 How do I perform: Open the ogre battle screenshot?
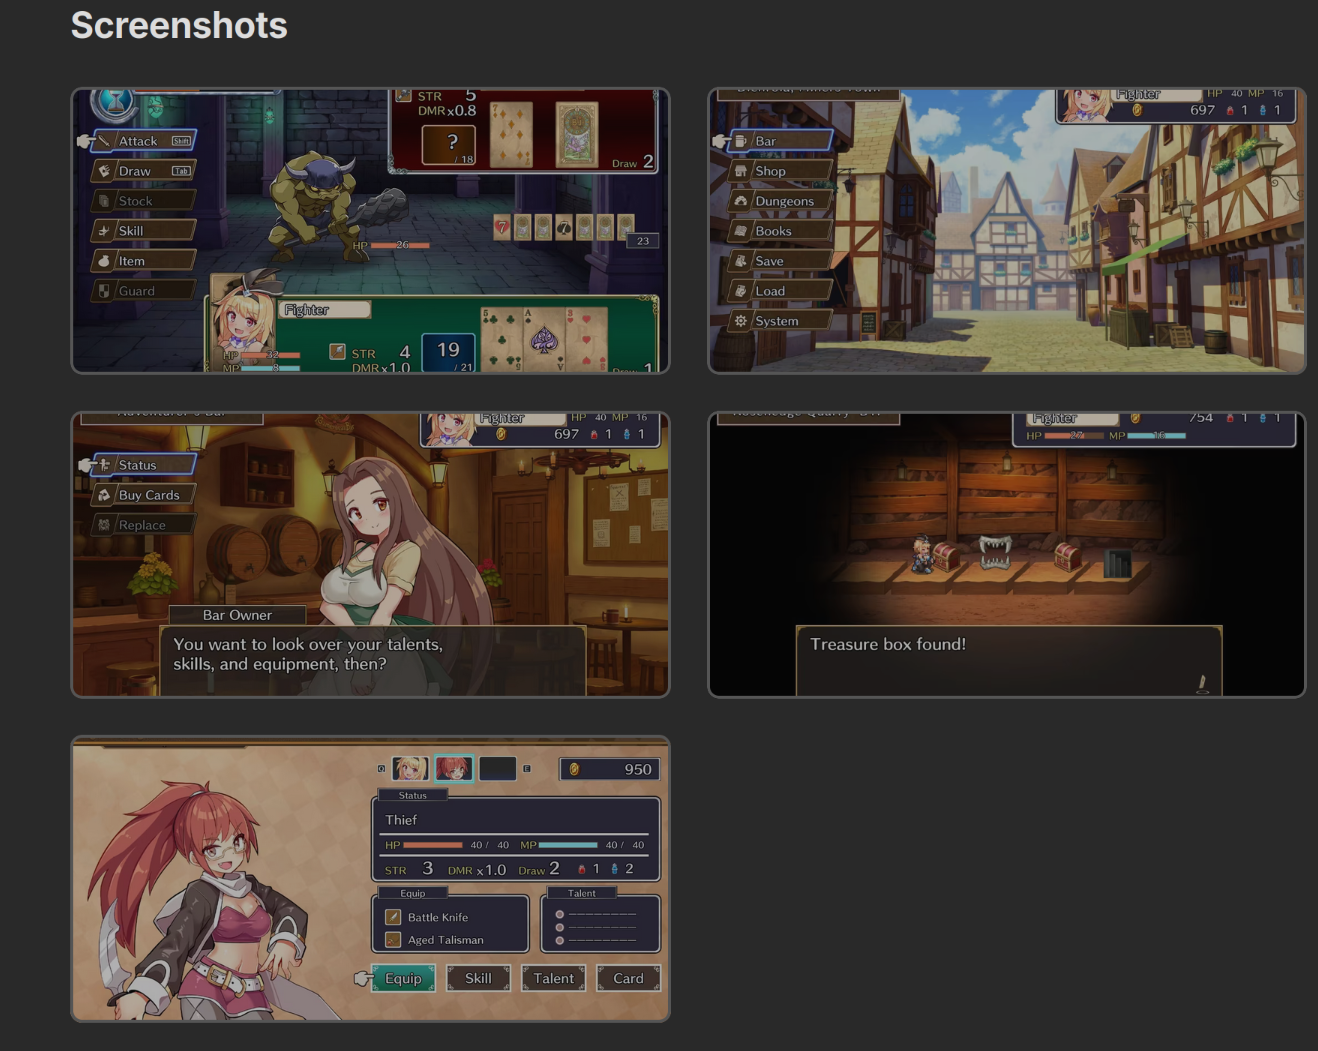[370, 231]
